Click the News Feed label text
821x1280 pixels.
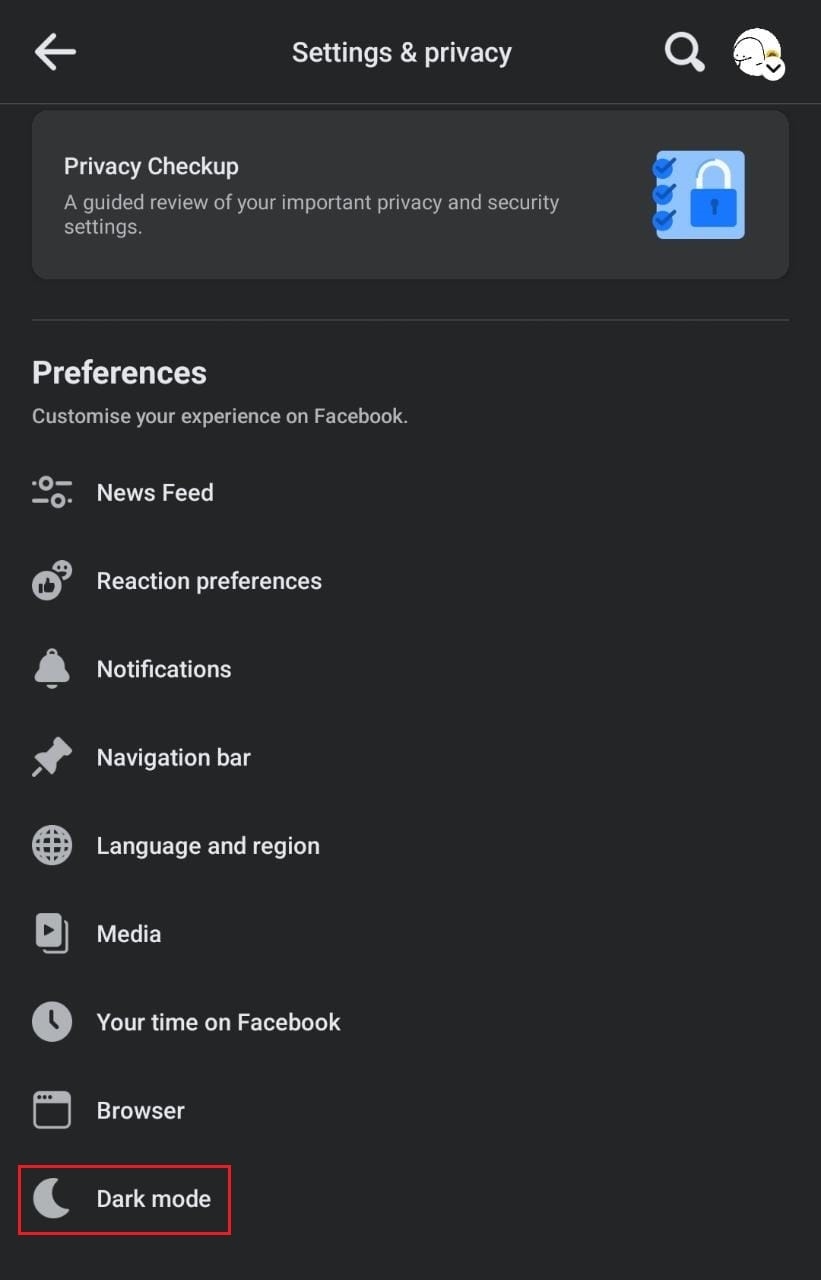(x=155, y=492)
